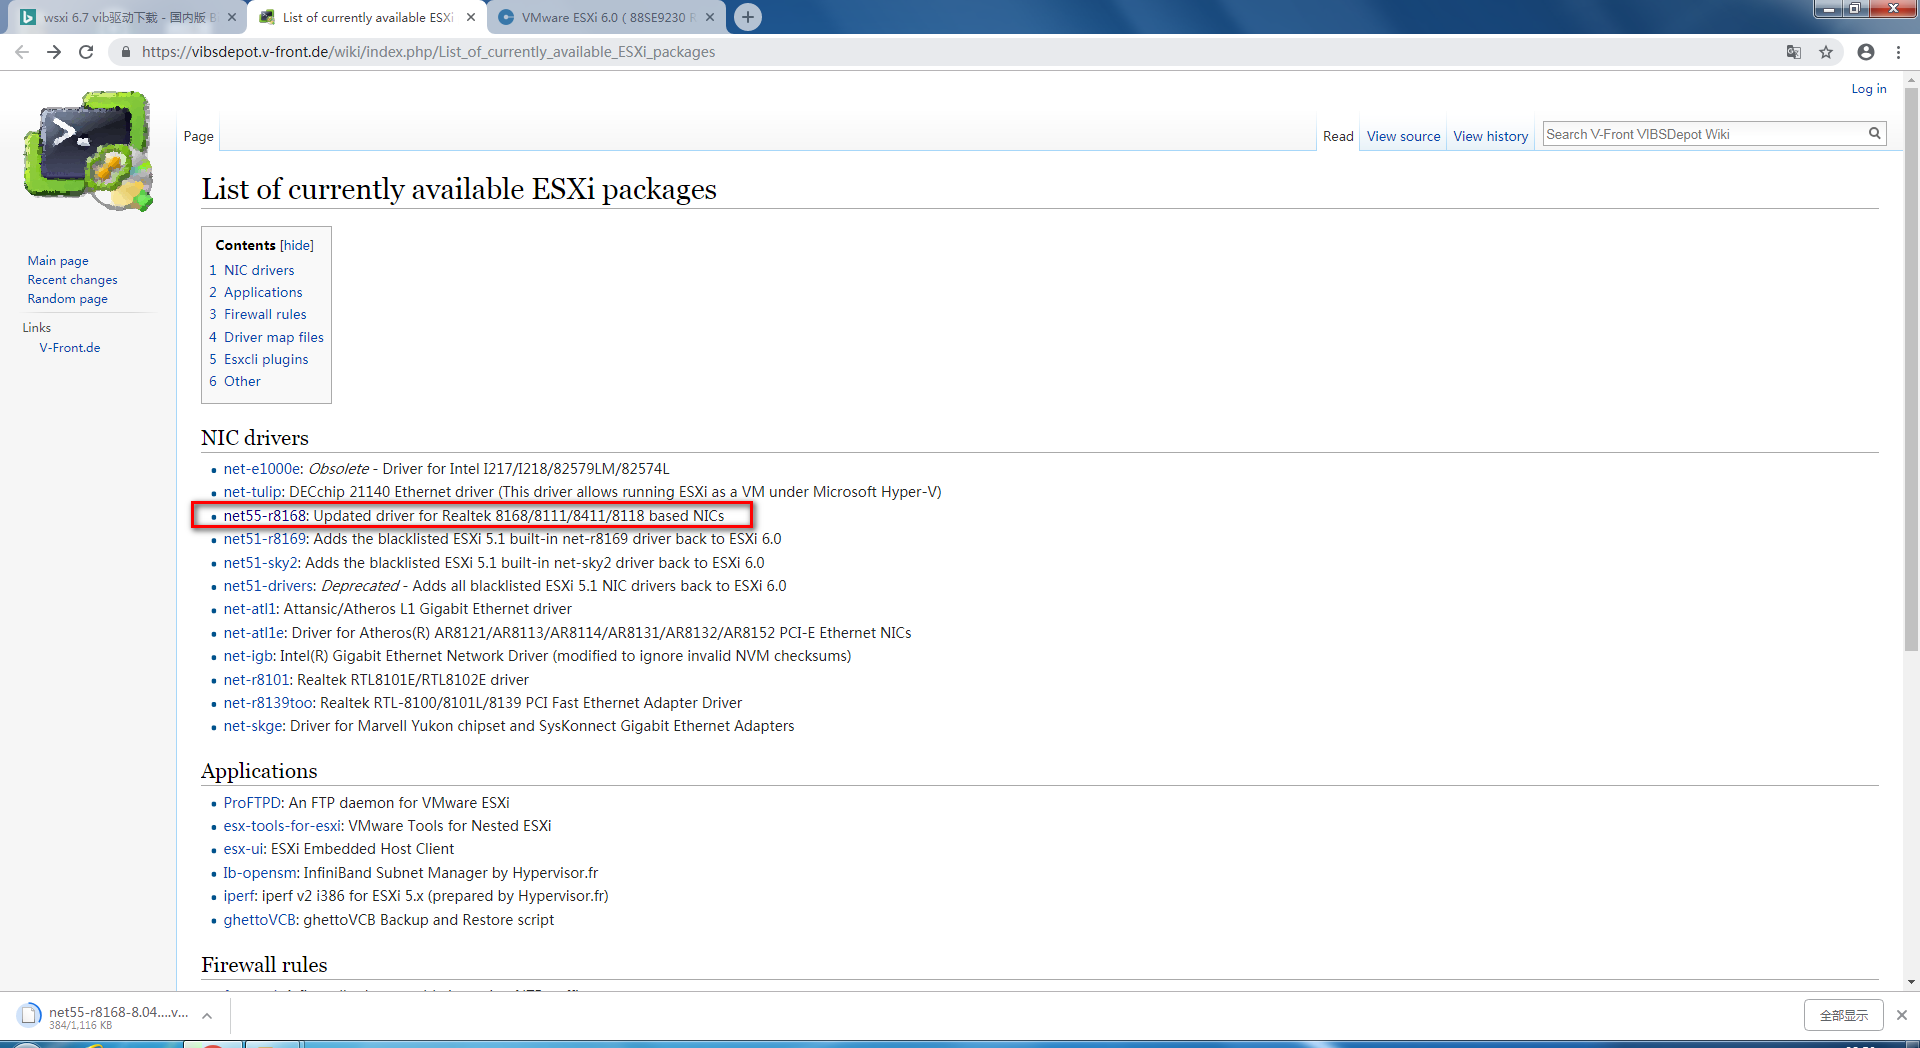The width and height of the screenshot is (1920, 1048).
Task: Hide the Contents table
Action: click(297, 245)
